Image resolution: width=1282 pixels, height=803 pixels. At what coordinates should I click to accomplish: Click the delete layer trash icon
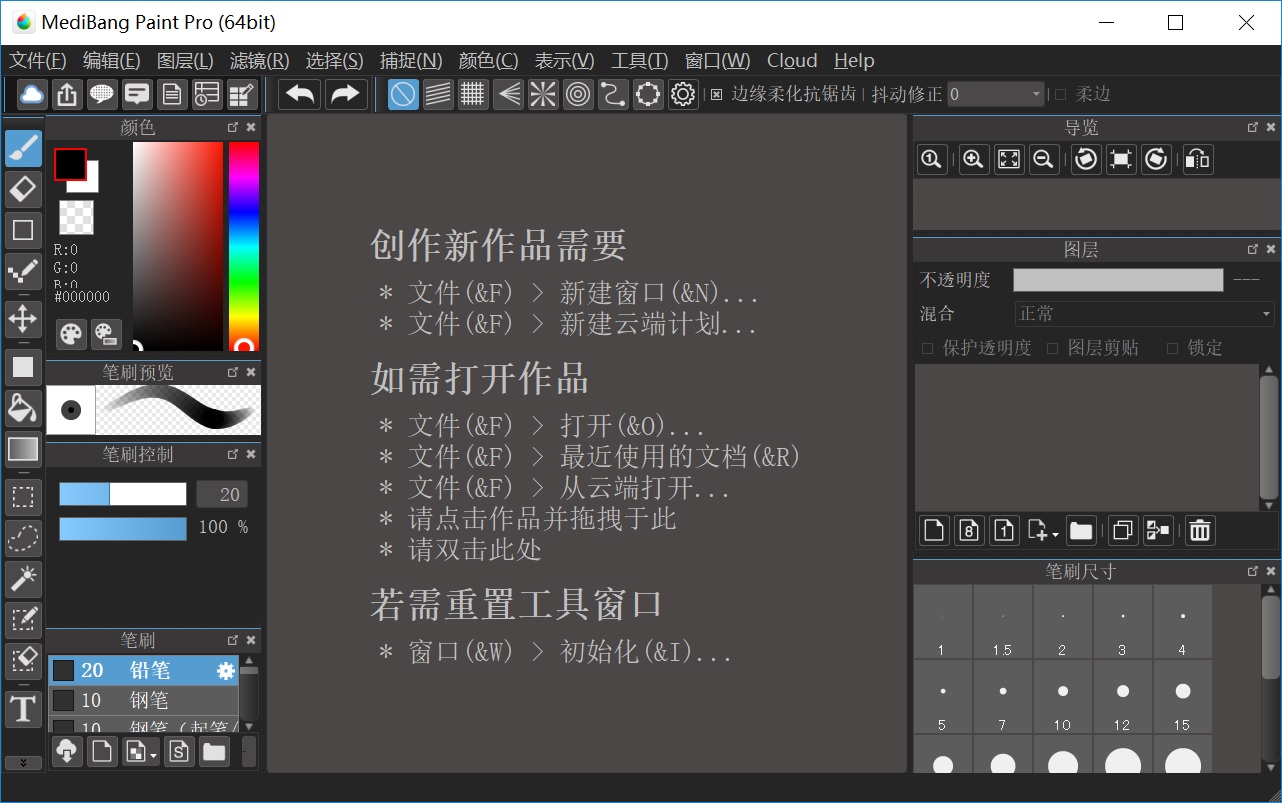point(1200,530)
